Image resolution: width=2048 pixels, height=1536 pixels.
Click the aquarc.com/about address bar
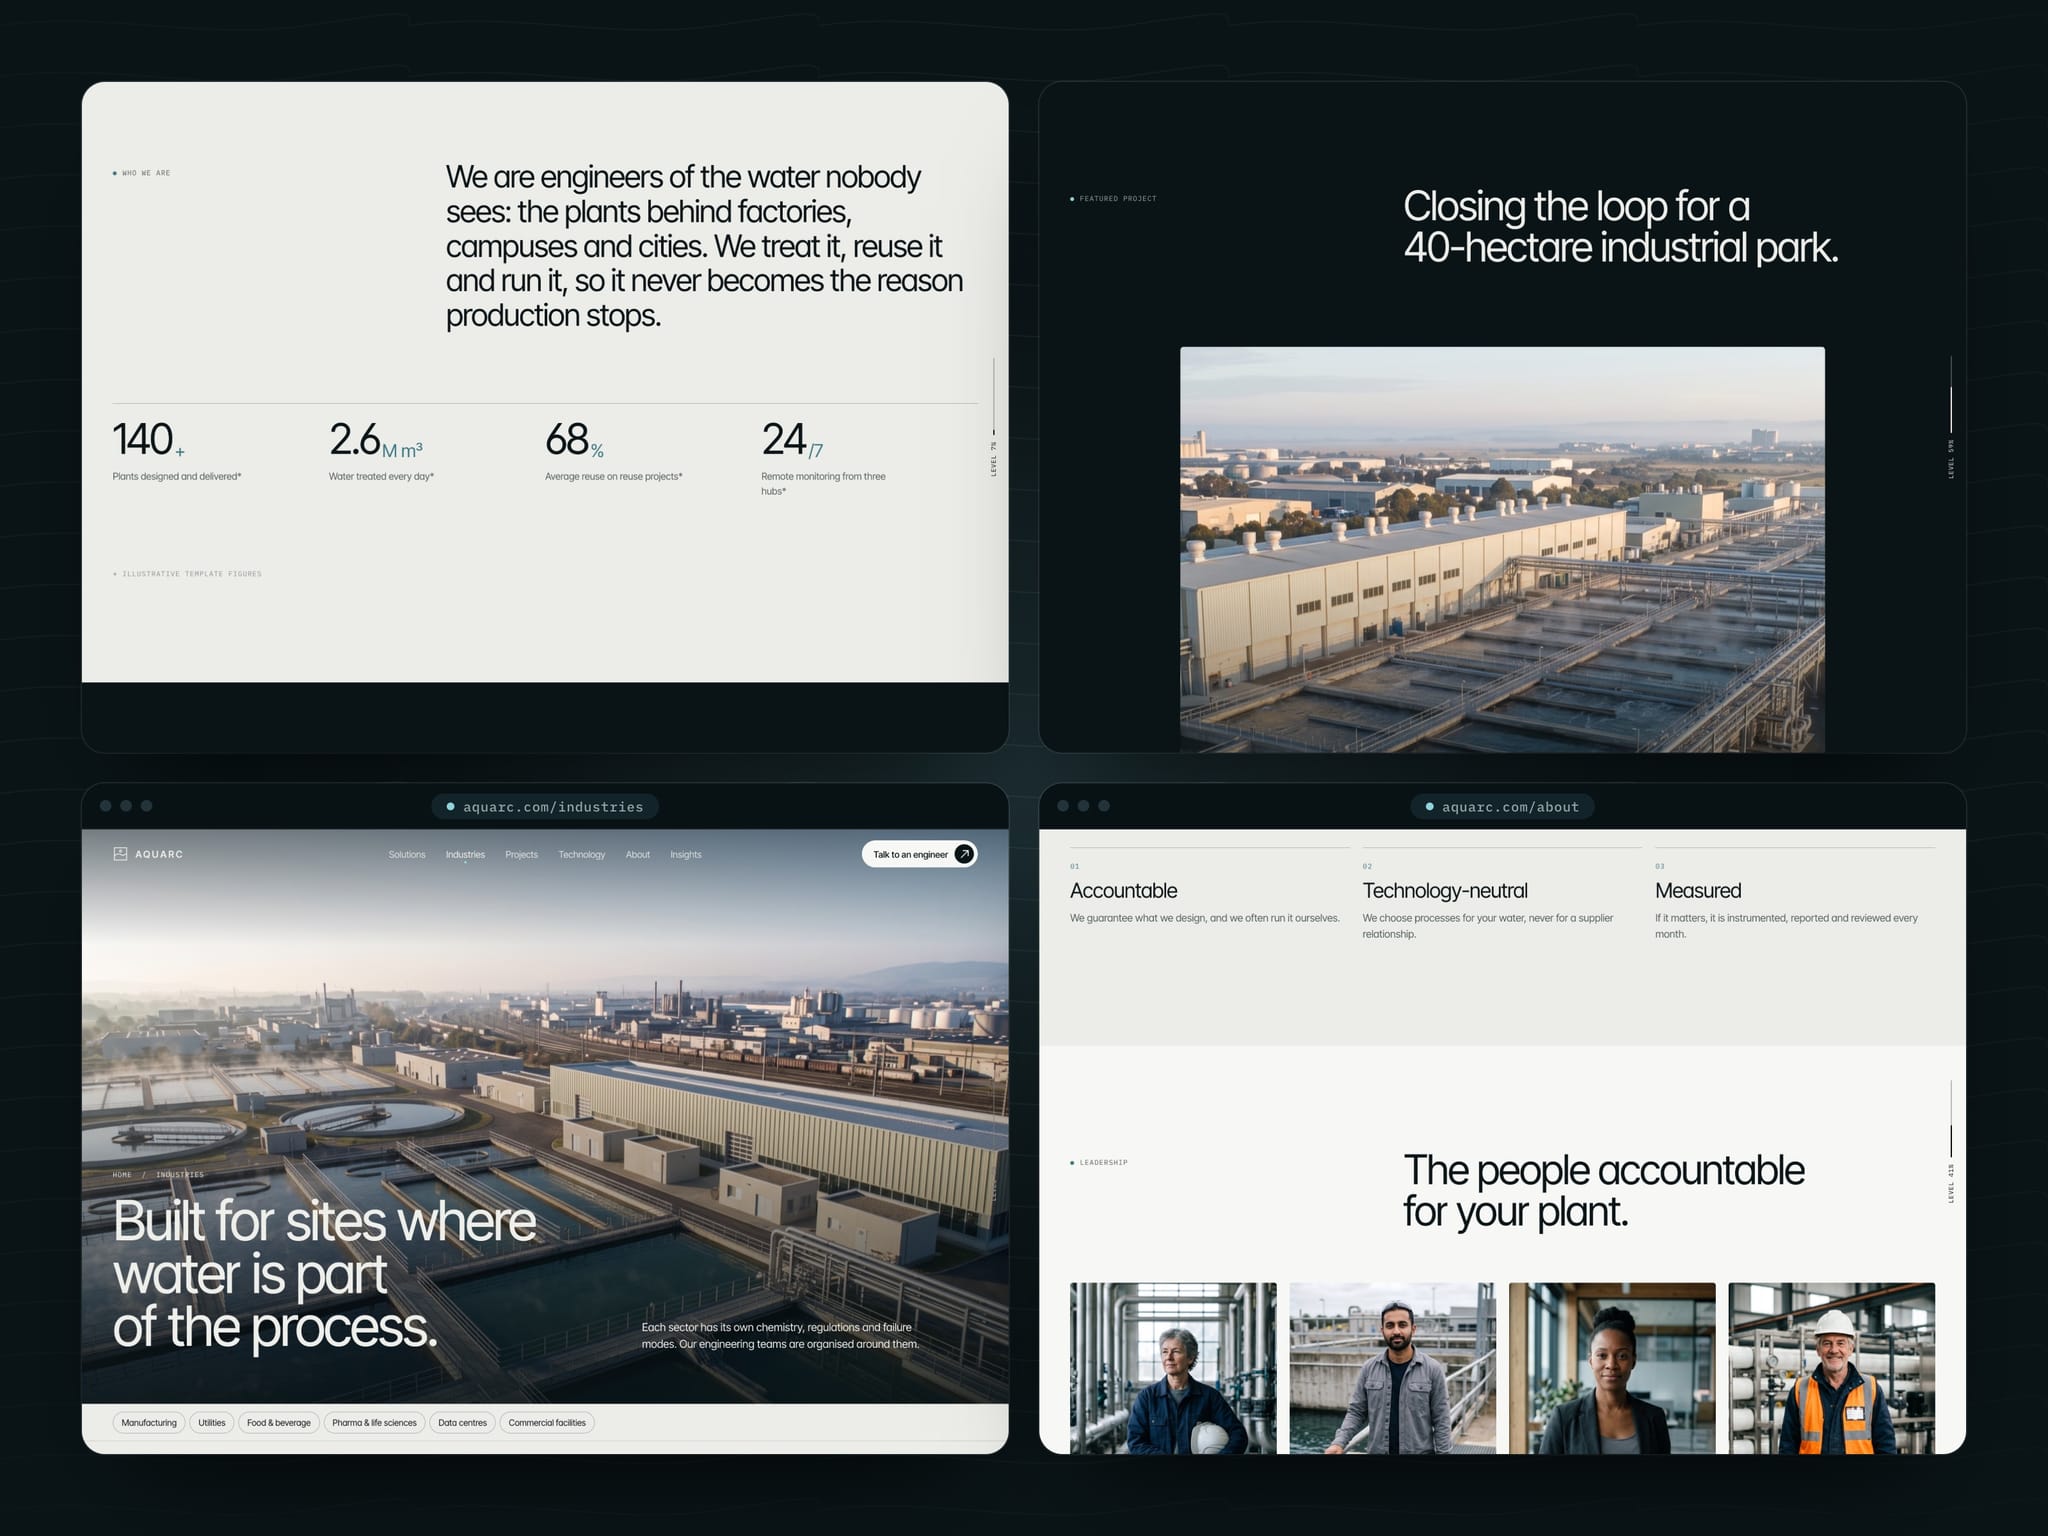1502,807
